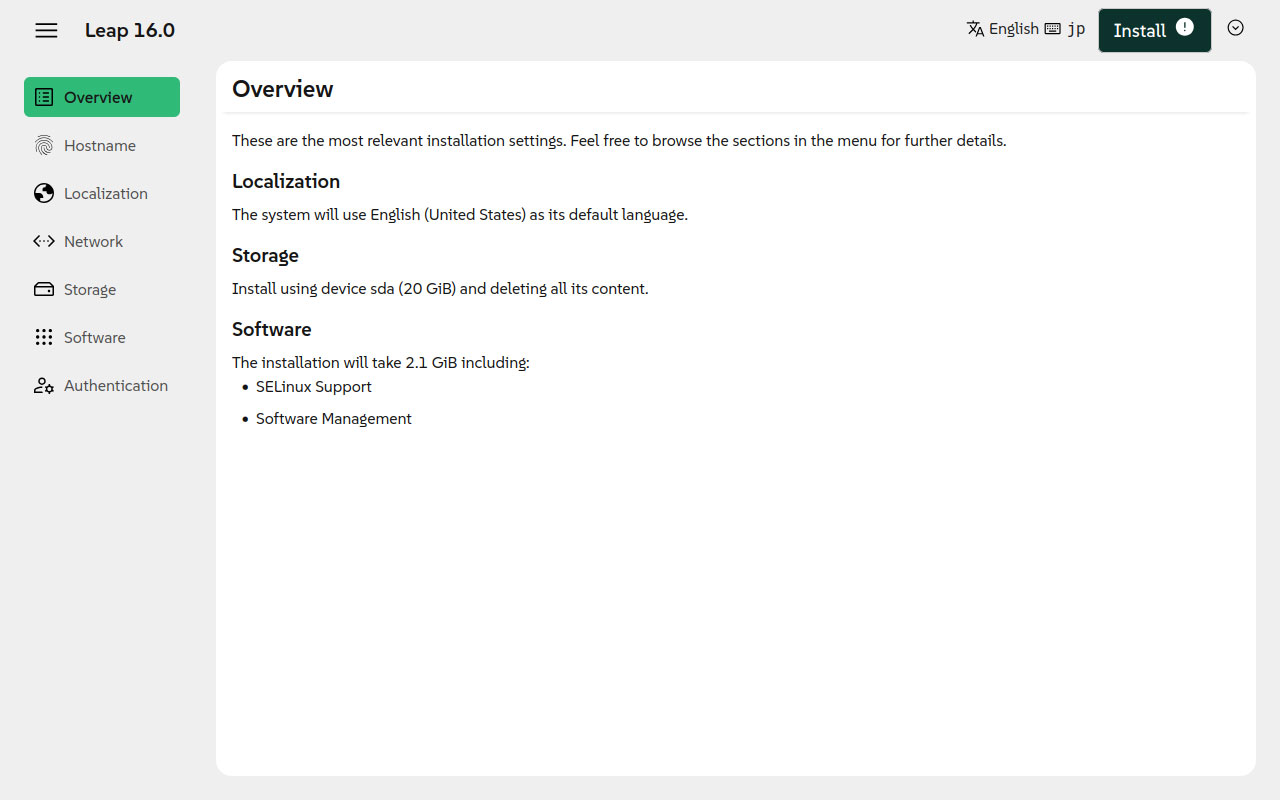The height and width of the screenshot is (800, 1280).
Task: Click the translate language icon in header
Action: coord(976,29)
